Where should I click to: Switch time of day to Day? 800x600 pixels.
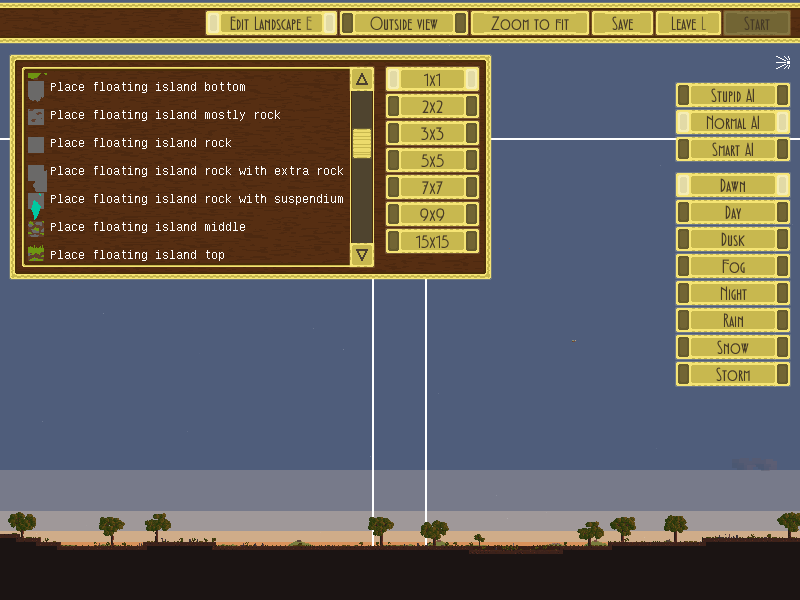(x=733, y=213)
